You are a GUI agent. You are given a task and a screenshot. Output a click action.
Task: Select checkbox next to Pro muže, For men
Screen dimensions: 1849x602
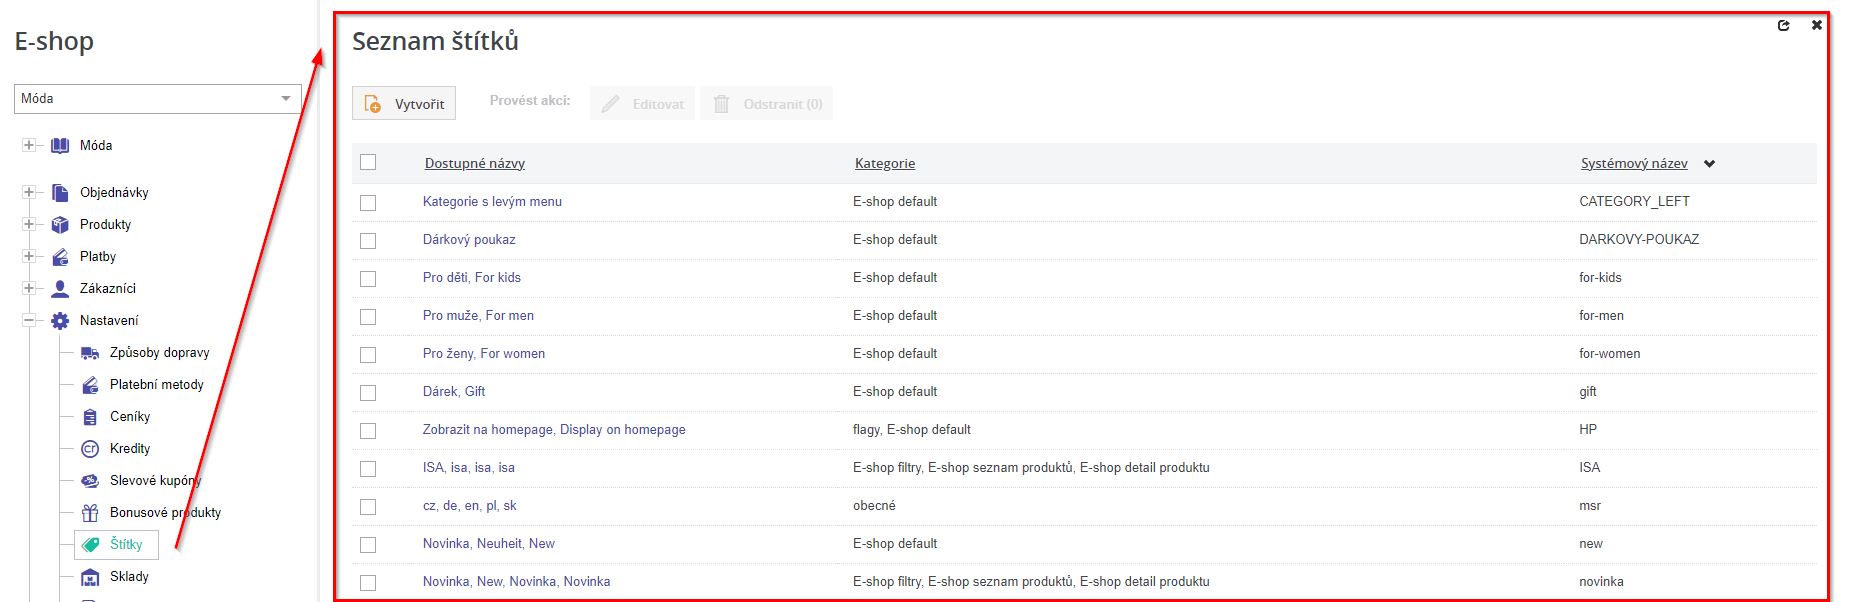click(x=368, y=316)
